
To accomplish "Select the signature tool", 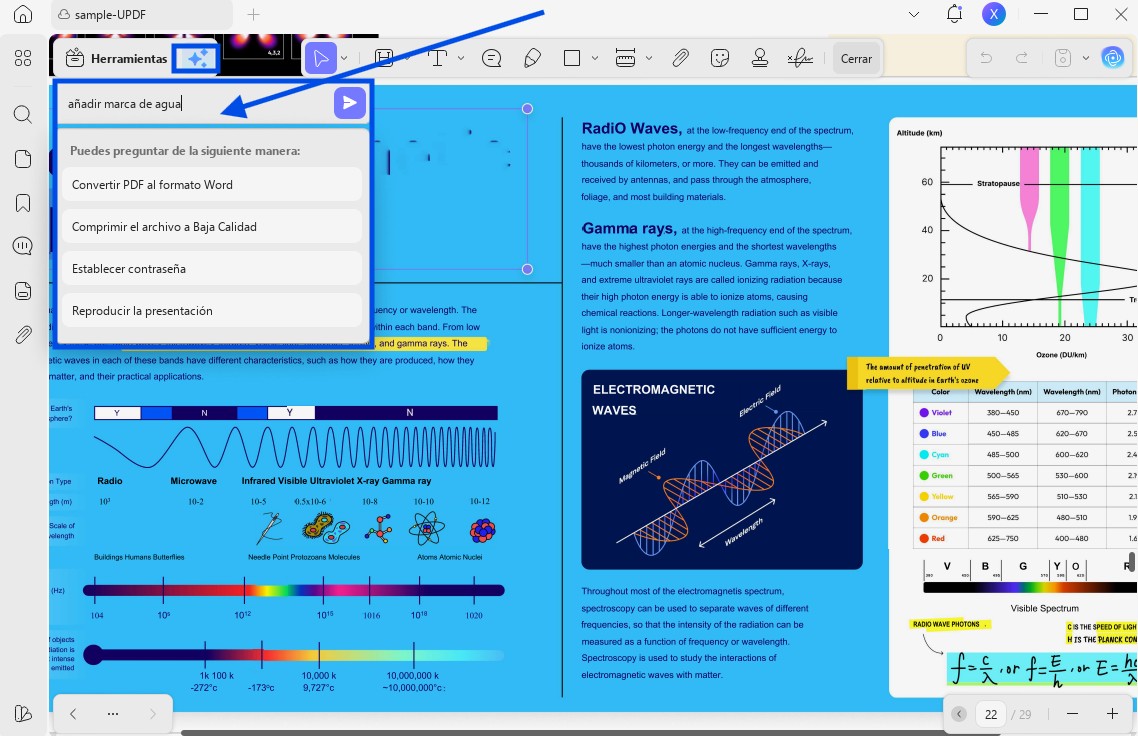I will pos(799,58).
